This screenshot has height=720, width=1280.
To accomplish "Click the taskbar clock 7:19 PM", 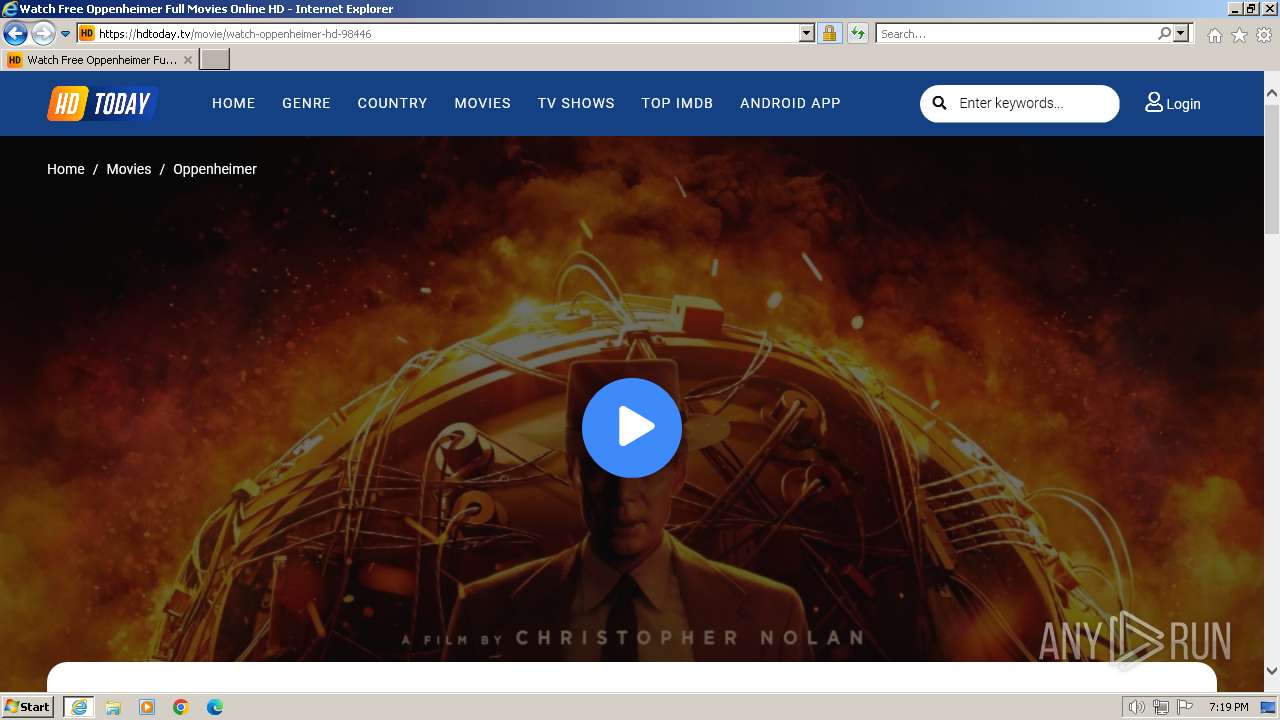I will (x=1228, y=707).
